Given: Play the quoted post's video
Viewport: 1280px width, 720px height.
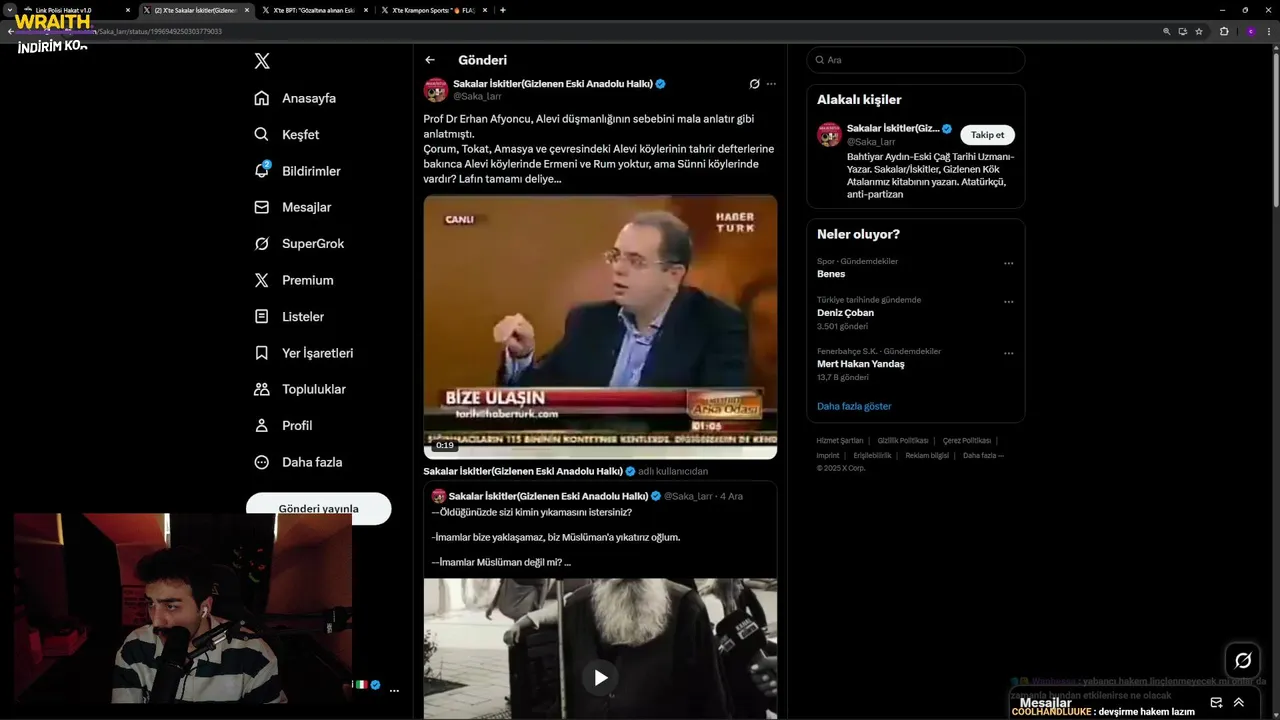Looking at the screenshot, I should pyautogui.click(x=600, y=678).
